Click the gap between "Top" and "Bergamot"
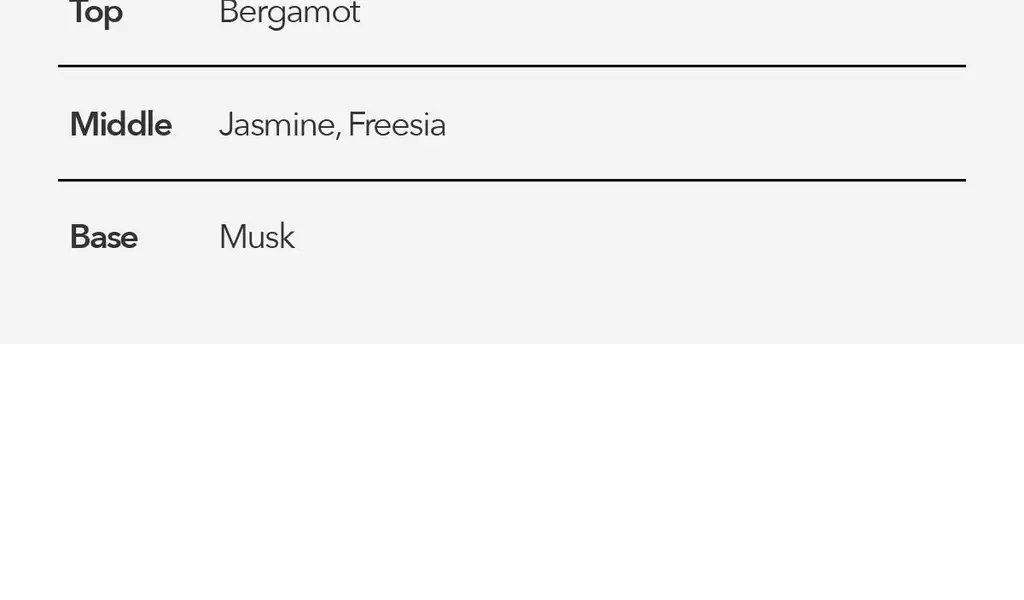 (171, 14)
